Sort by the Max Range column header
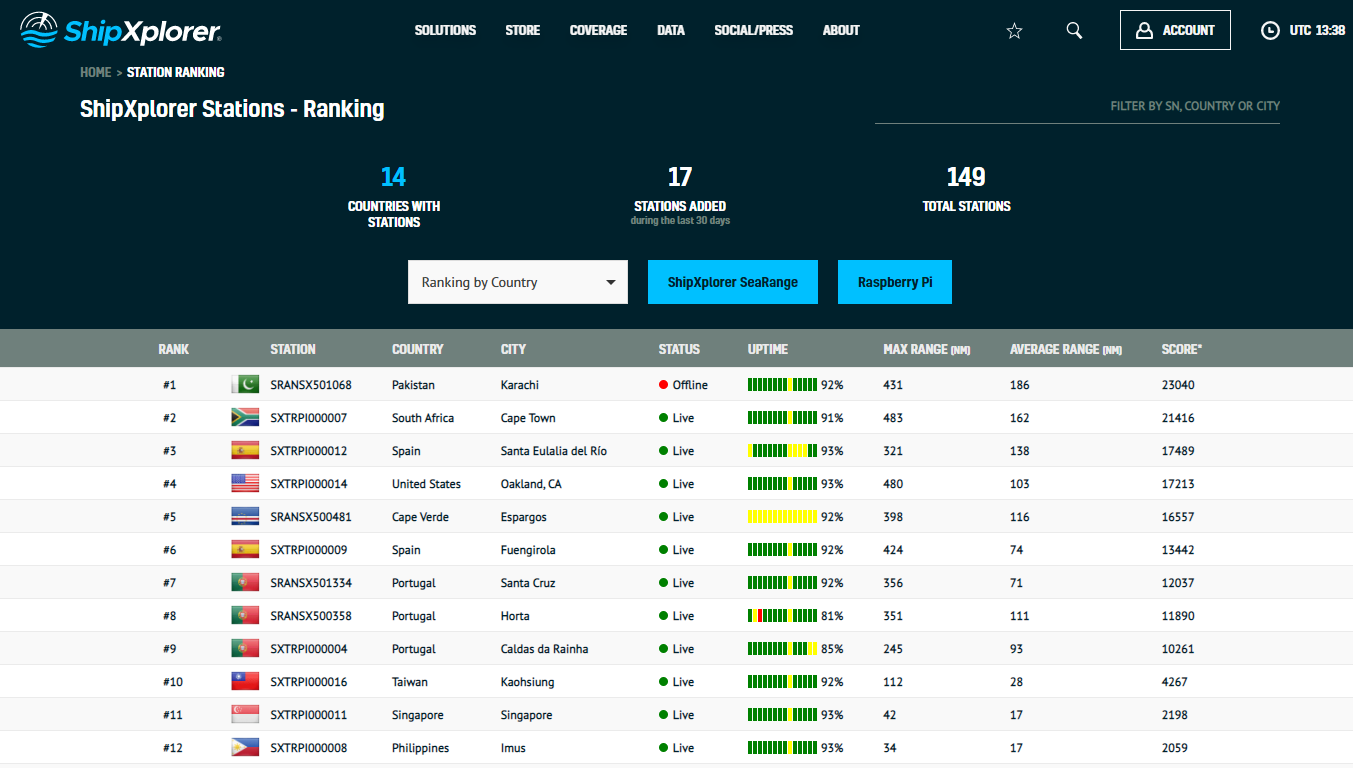 coord(927,349)
